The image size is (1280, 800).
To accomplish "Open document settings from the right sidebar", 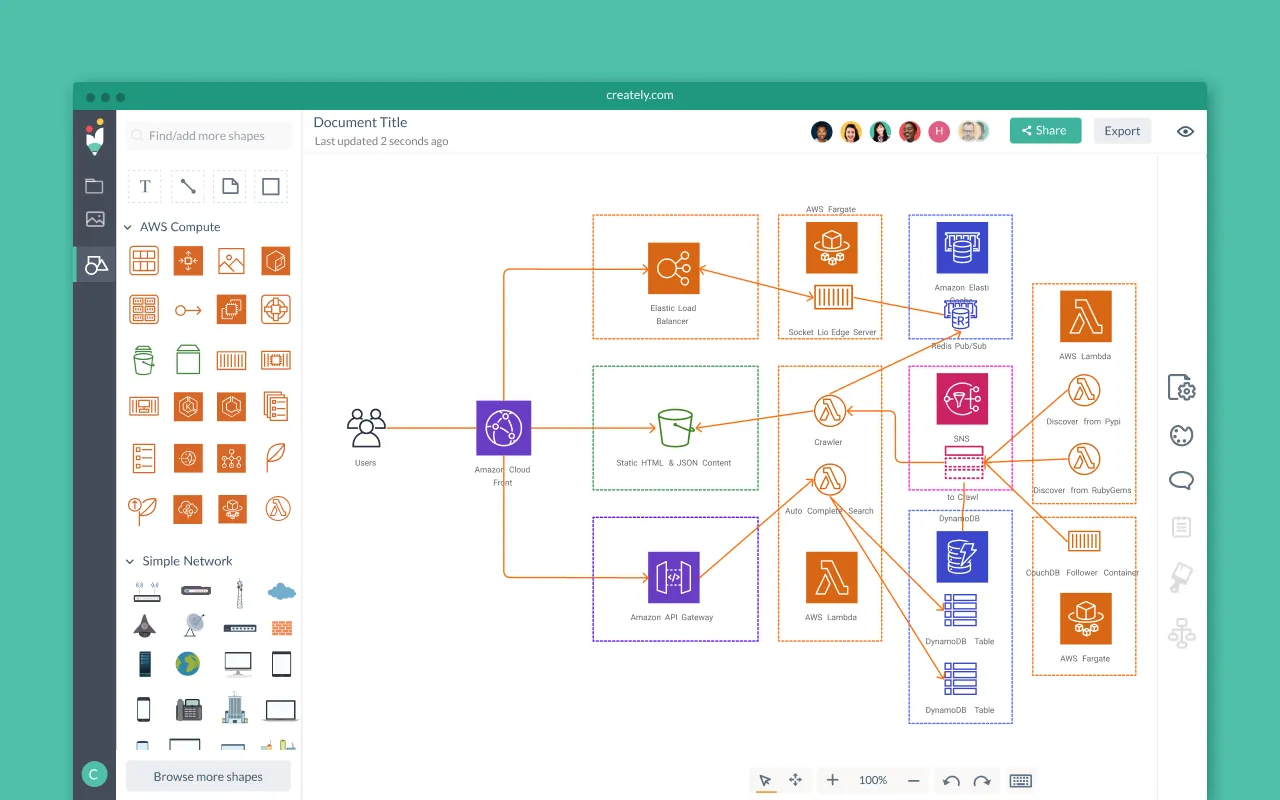I will tap(1181, 387).
